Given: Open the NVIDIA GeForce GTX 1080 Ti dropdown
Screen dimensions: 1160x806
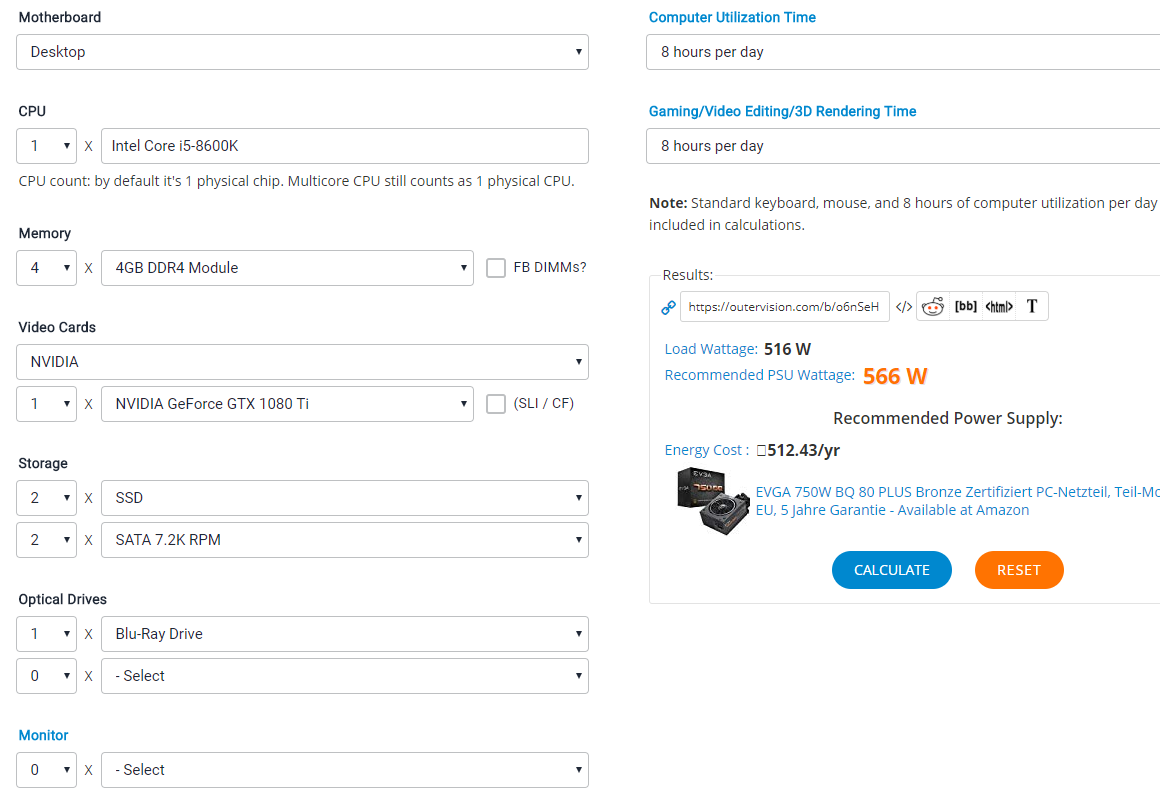Looking at the screenshot, I should click(287, 404).
